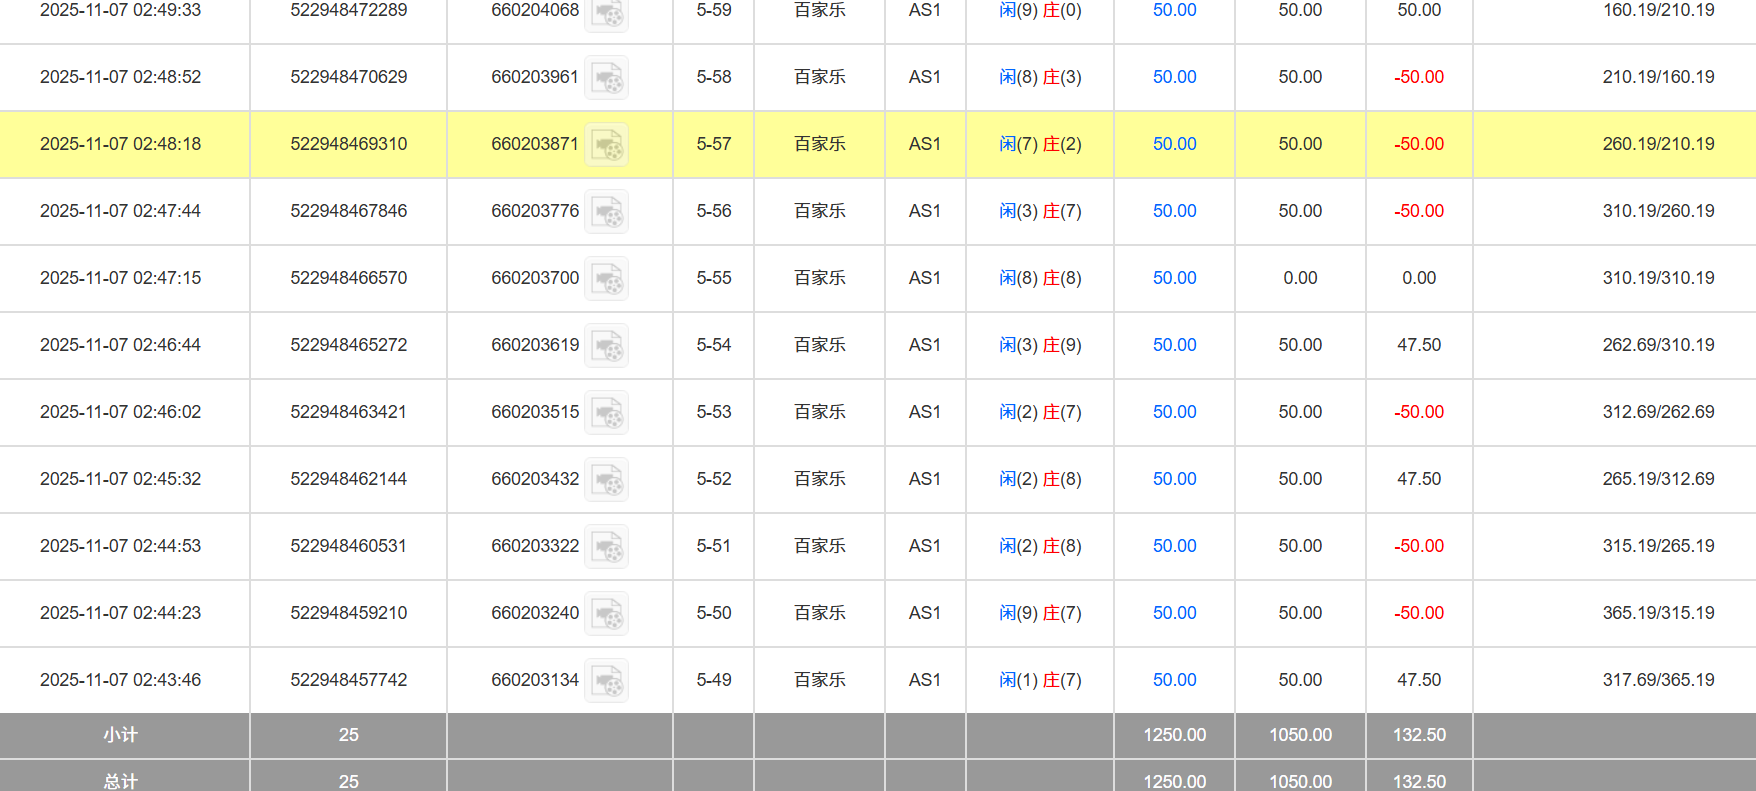
Task: Select the row timestamped 2025-11-07 02:47:44
Action: [120, 211]
